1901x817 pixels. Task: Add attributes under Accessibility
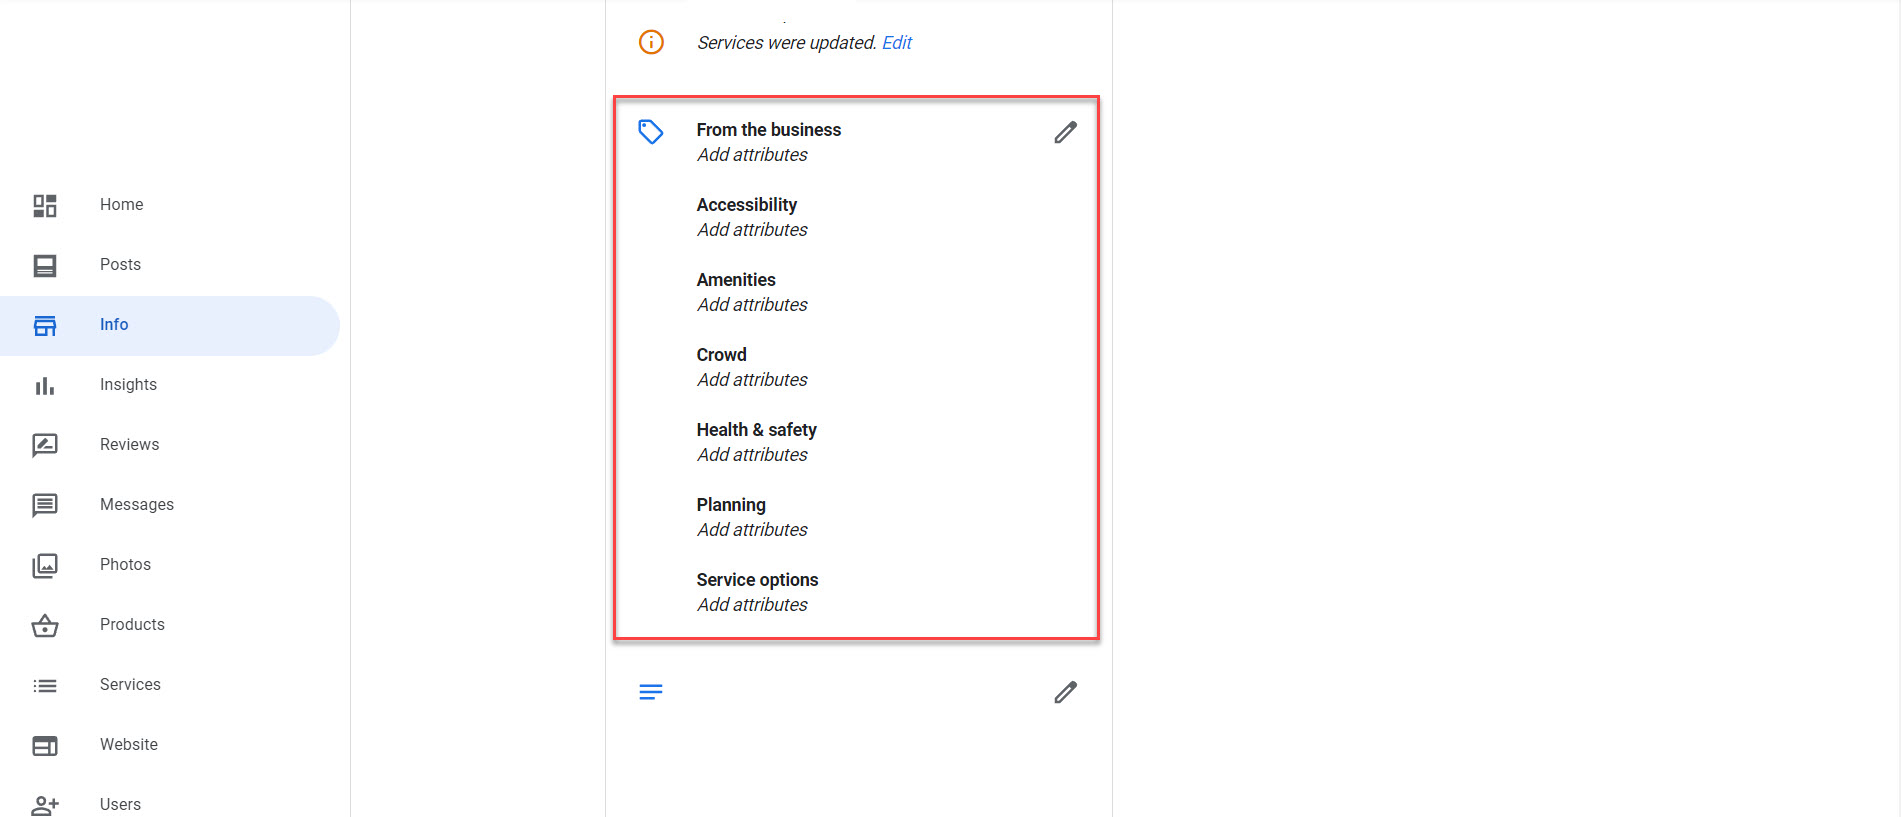(x=751, y=229)
